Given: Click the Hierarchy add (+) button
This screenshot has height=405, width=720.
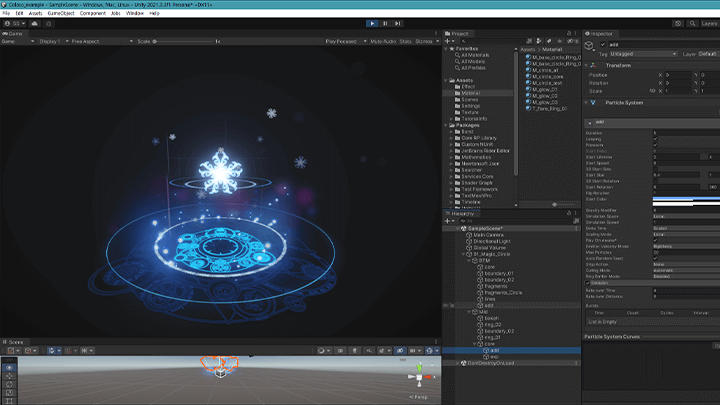Looking at the screenshot, I should coord(449,221).
